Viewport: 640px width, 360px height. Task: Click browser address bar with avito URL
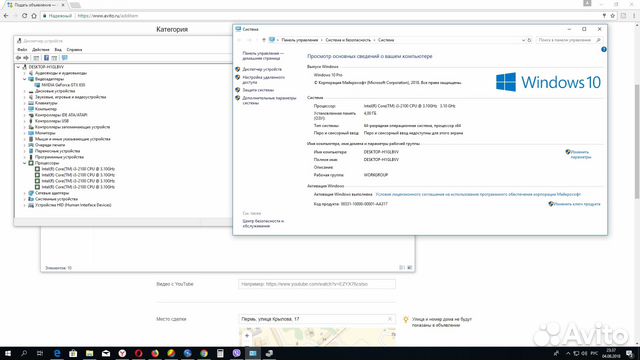click(320, 16)
